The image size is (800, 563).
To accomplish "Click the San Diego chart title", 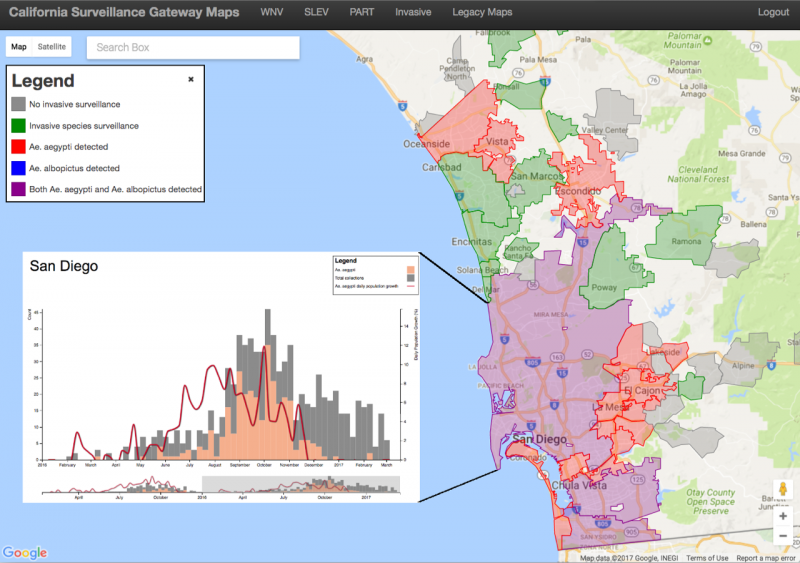I will [64, 266].
